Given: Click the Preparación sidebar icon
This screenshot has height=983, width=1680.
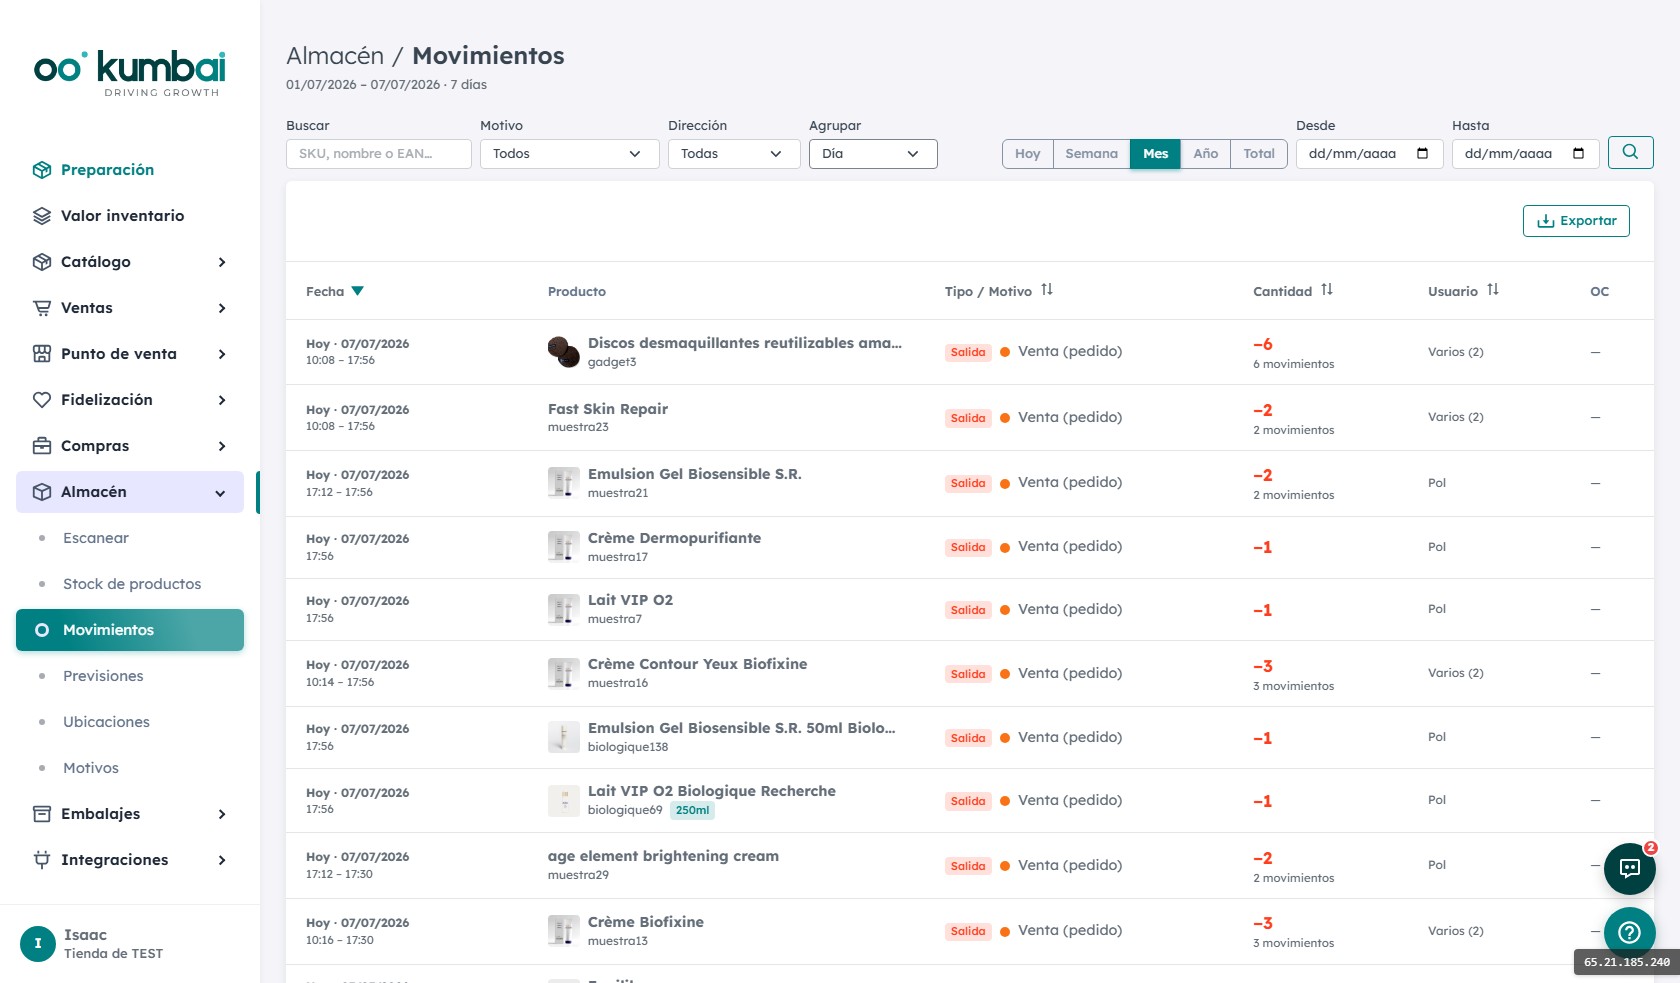Looking at the screenshot, I should tap(42, 170).
